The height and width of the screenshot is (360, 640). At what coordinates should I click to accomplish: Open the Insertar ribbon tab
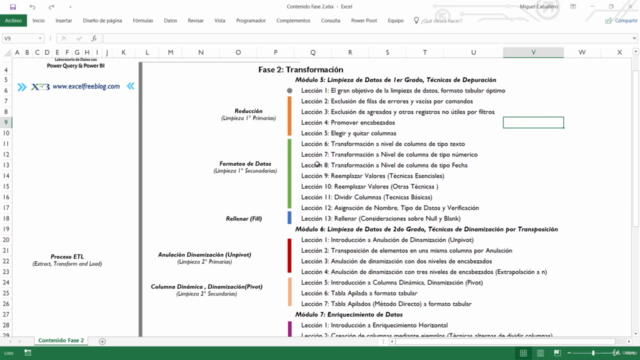click(x=64, y=20)
